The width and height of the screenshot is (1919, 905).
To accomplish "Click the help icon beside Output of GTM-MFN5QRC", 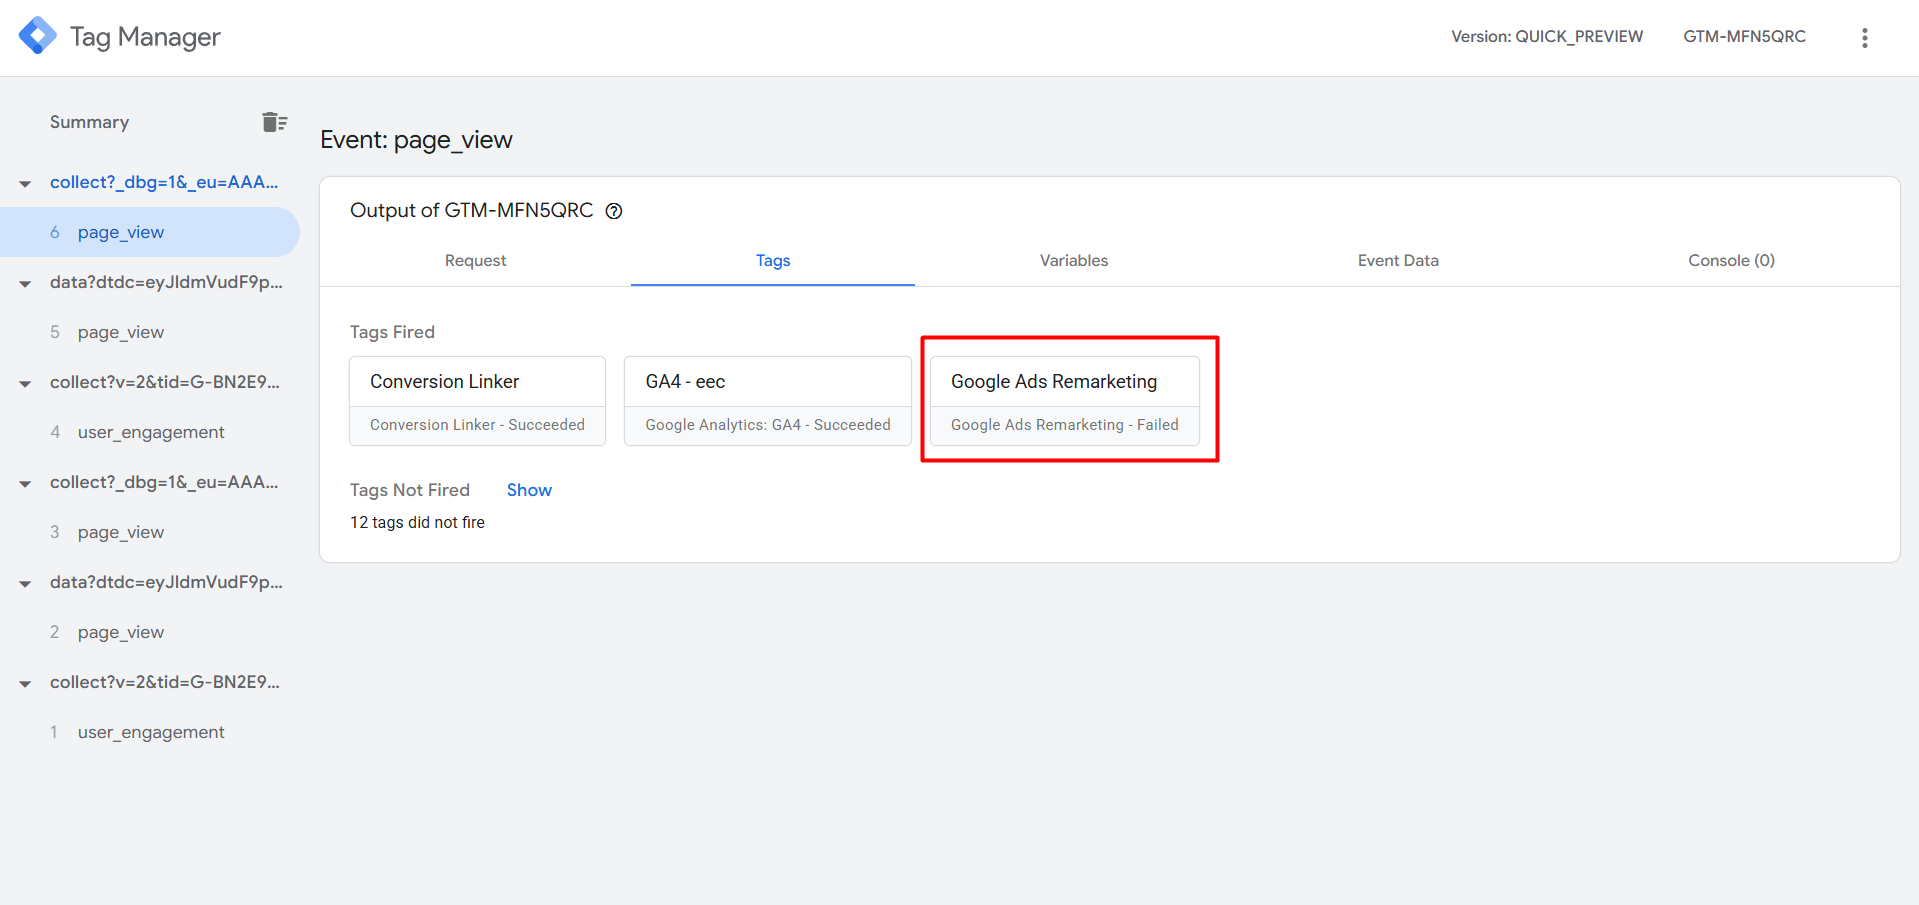I will pyautogui.click(x=614, y=211).
